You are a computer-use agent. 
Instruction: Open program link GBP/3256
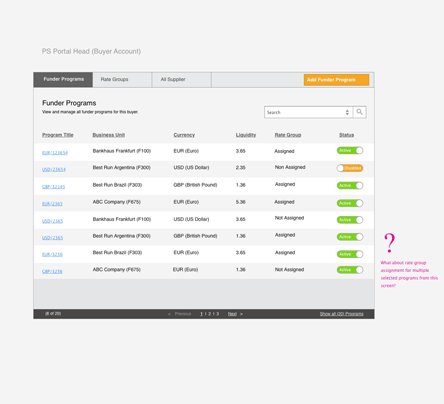point(52,271)
